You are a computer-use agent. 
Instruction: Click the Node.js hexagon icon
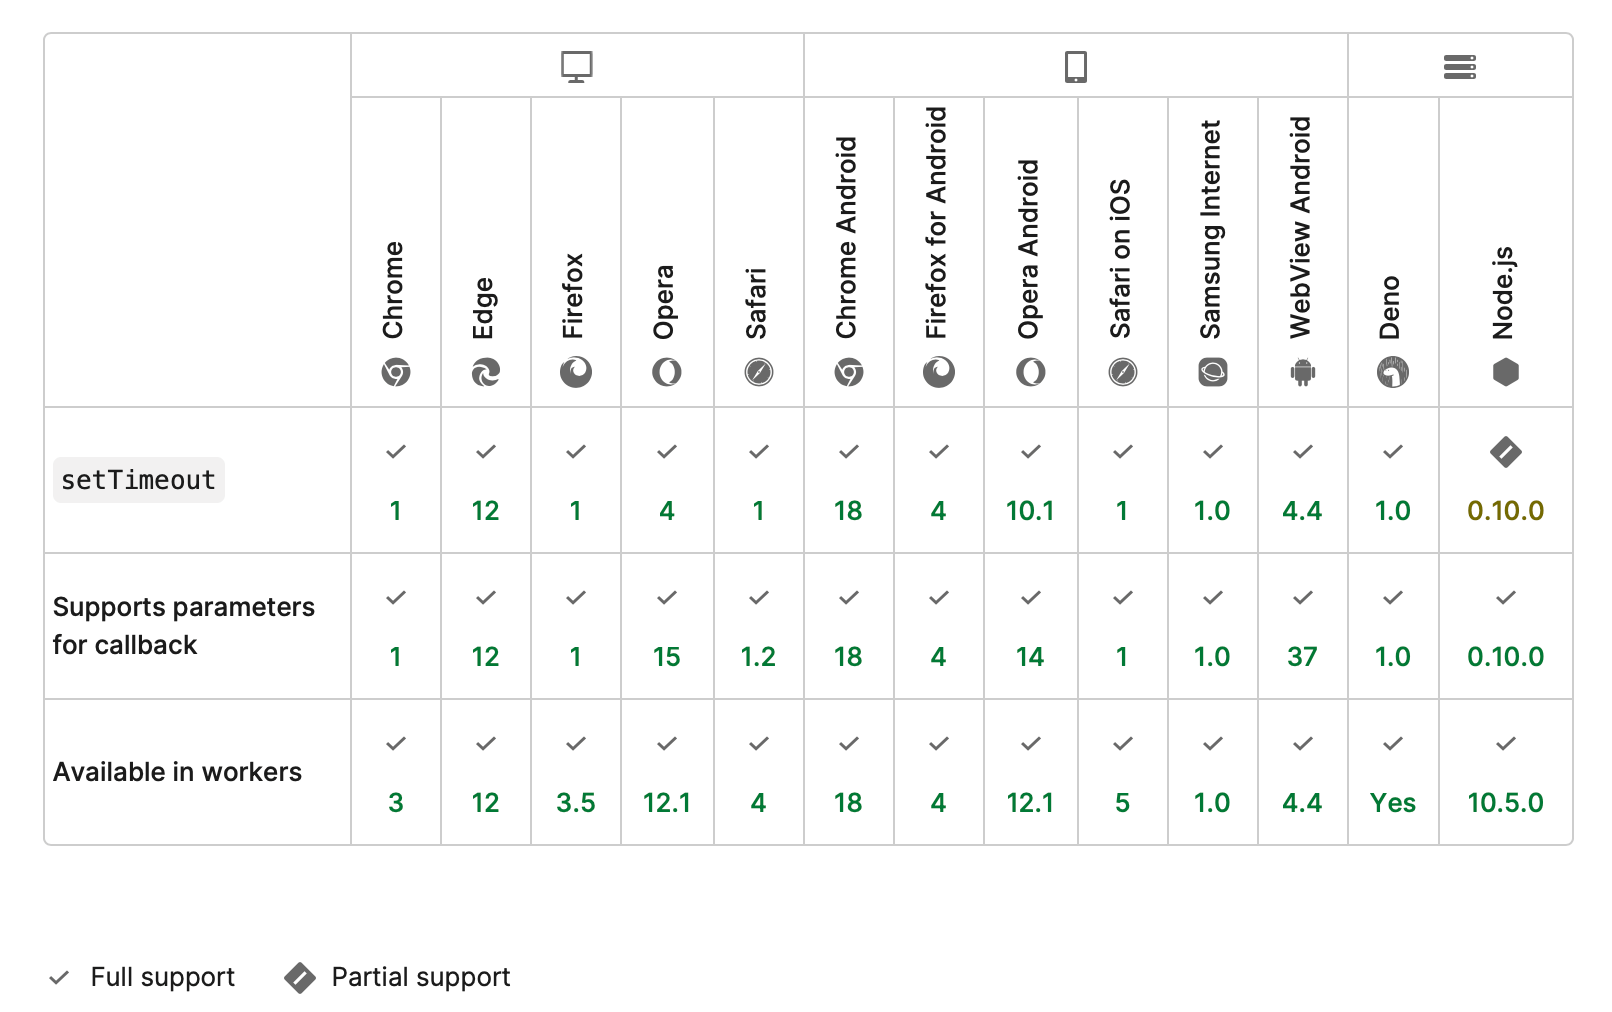coord(1505,373)
